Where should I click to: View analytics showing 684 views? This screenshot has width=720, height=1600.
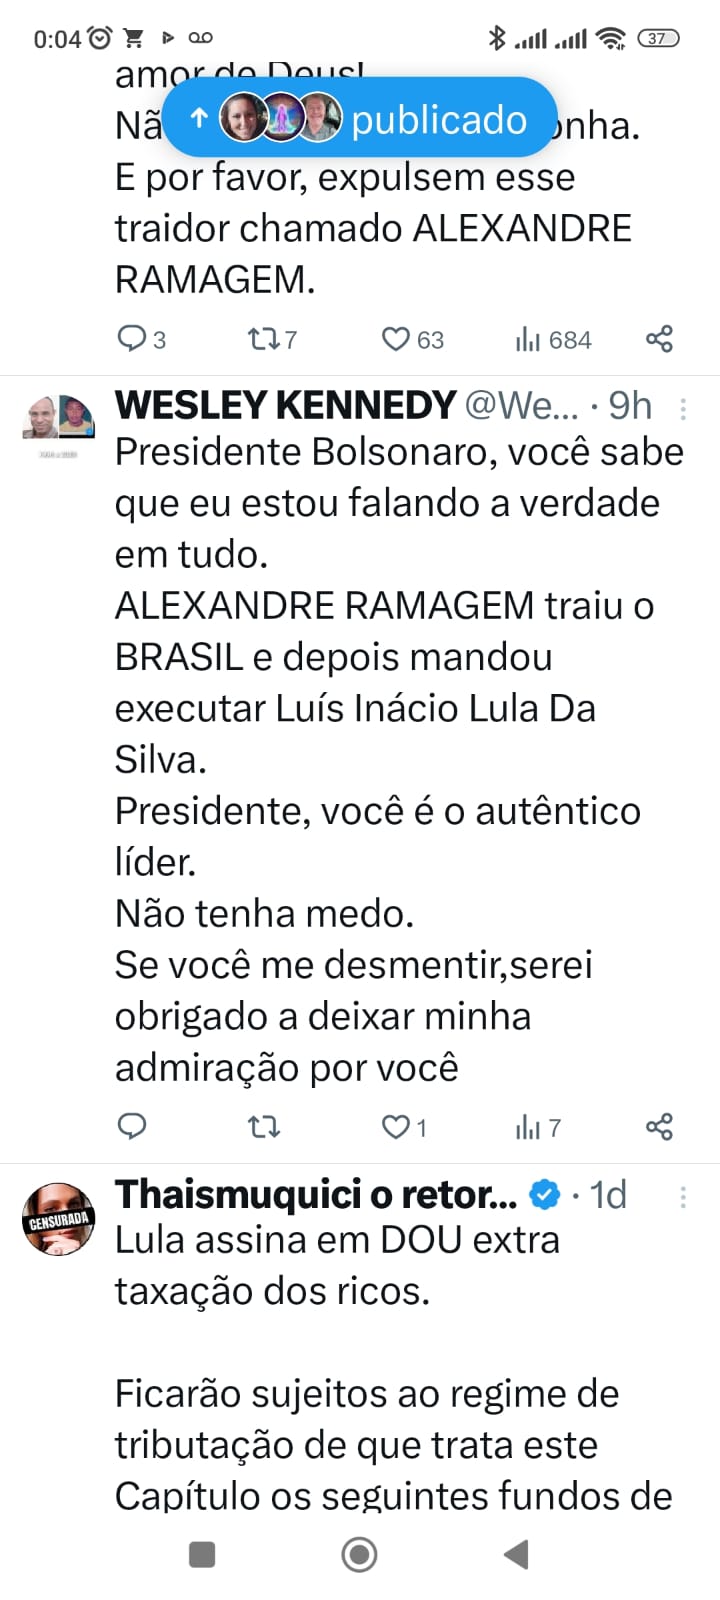coord(553,340)
